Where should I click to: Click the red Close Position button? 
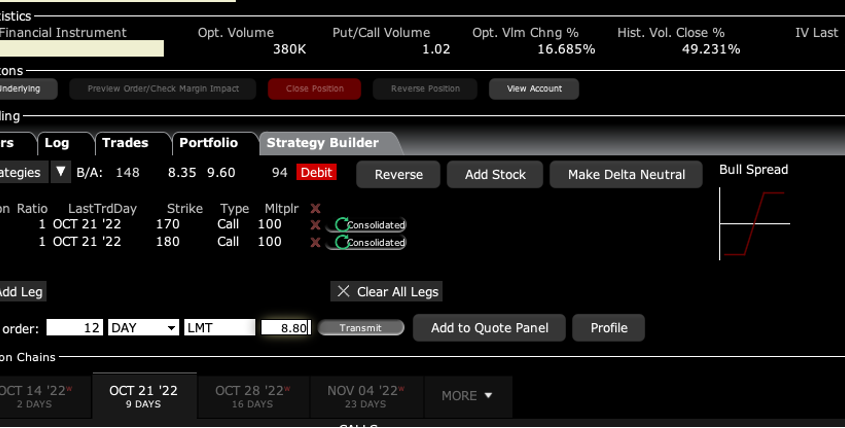(x=315, y=89)
